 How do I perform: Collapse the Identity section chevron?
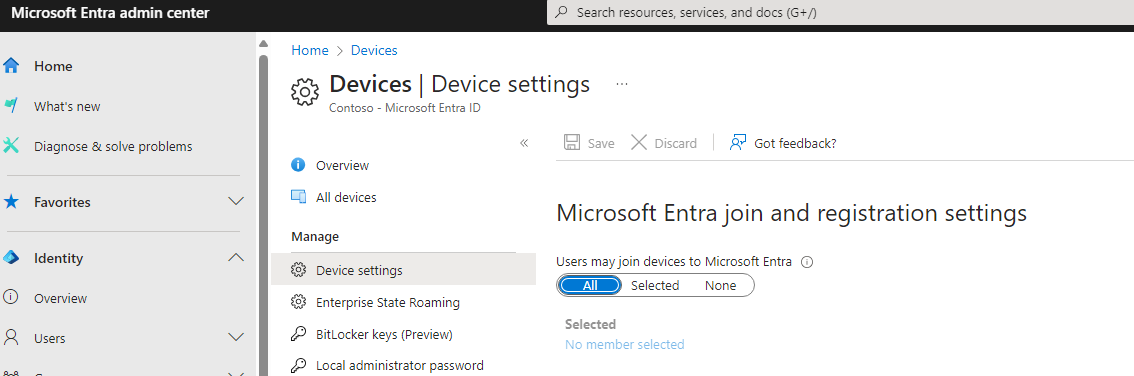[236, 257]
